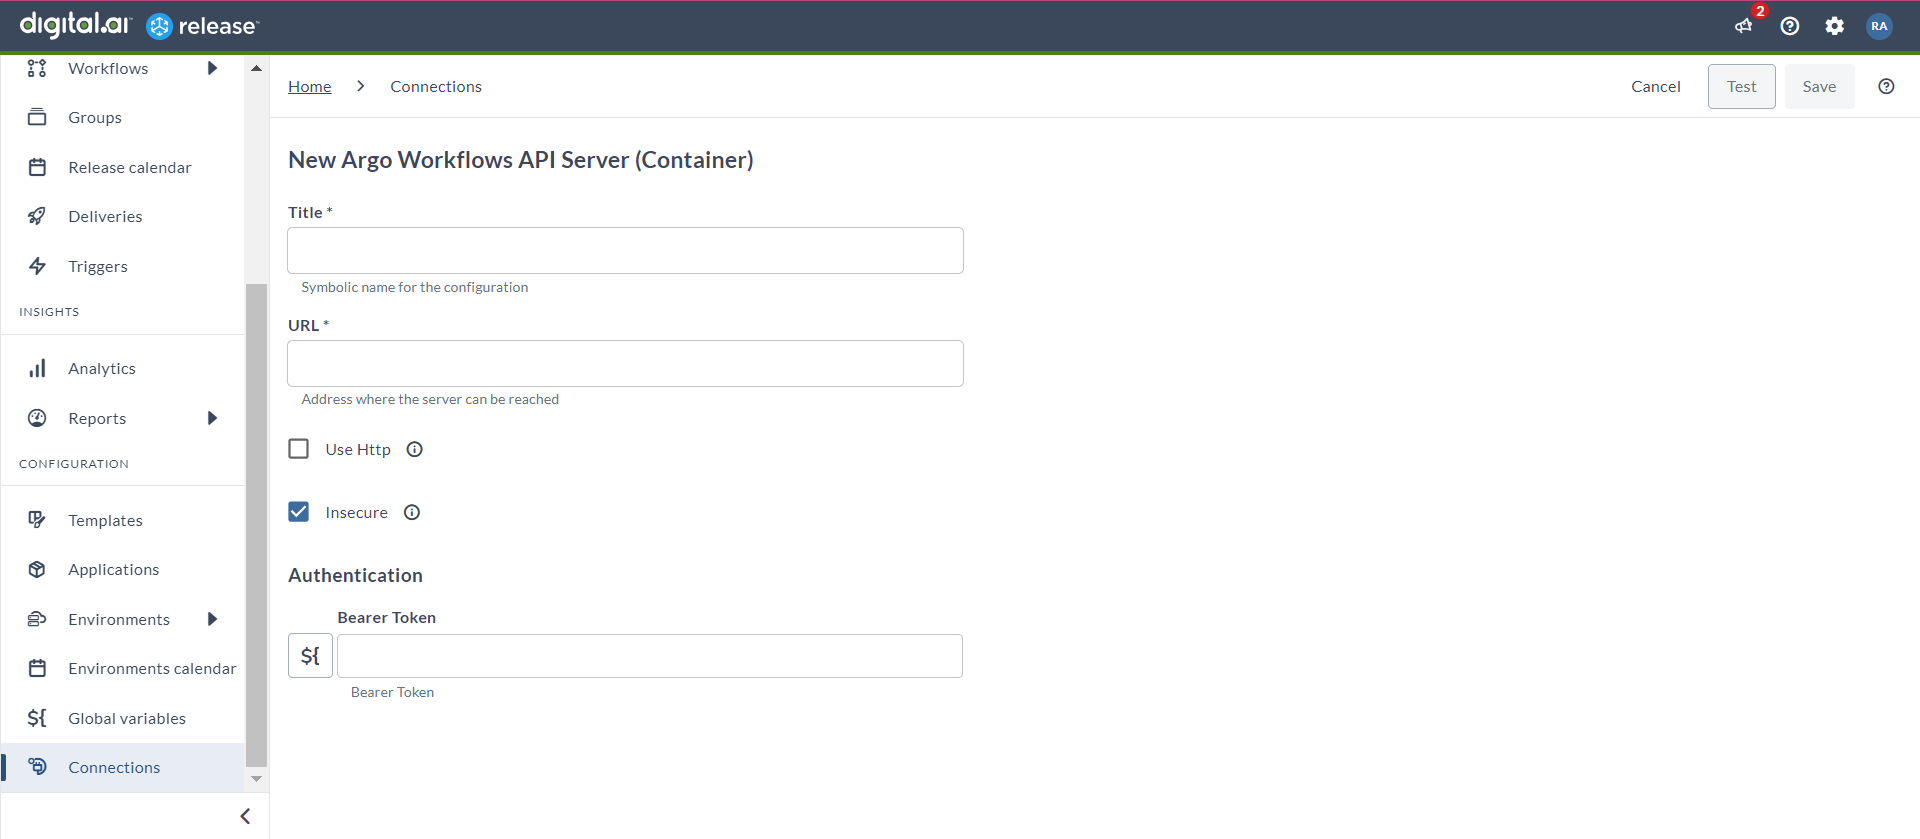Open Global variables in the sidebar
1920x839 pixels.
[x=127, y=718]
